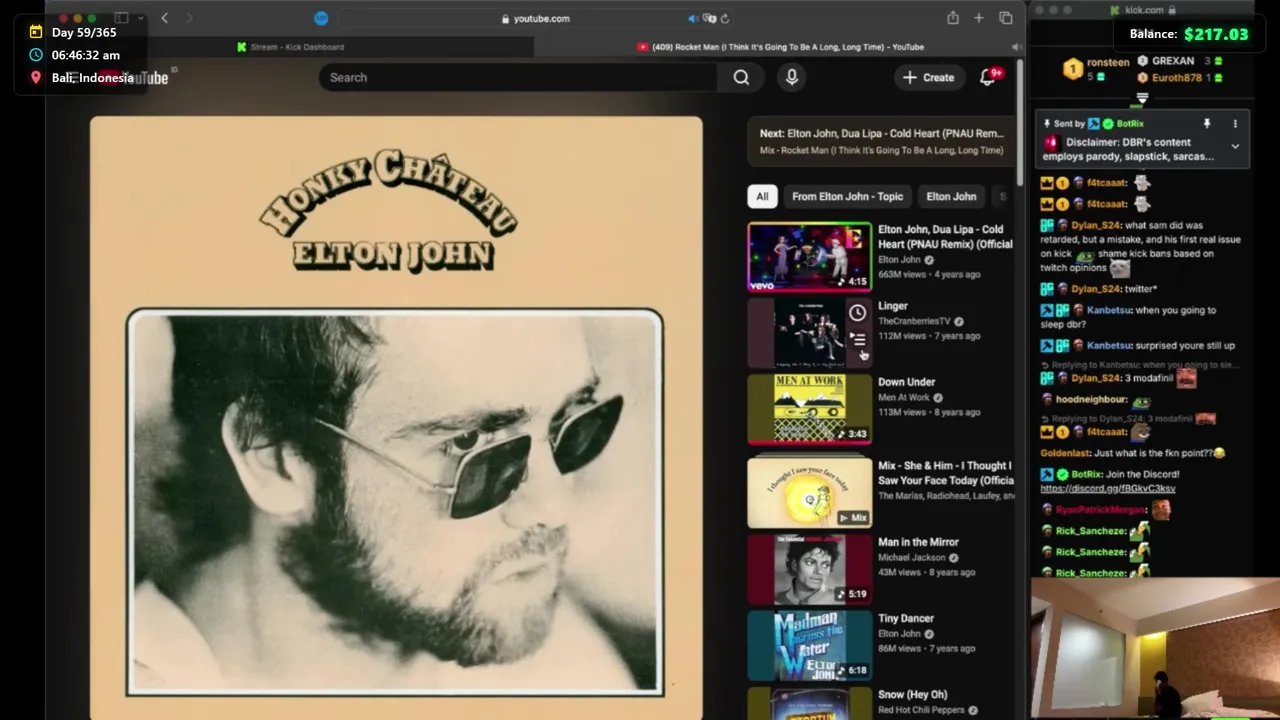1280x720 pixels.
Task: Open TheCranberriesTV channel link
Action: [x=914, y=321]
